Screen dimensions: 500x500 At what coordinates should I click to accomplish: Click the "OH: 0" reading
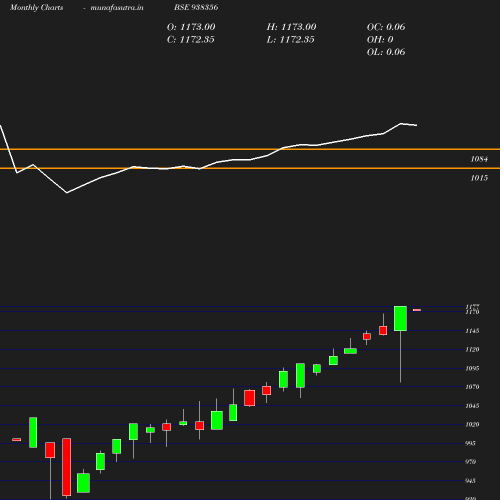(x=380, y=39)
